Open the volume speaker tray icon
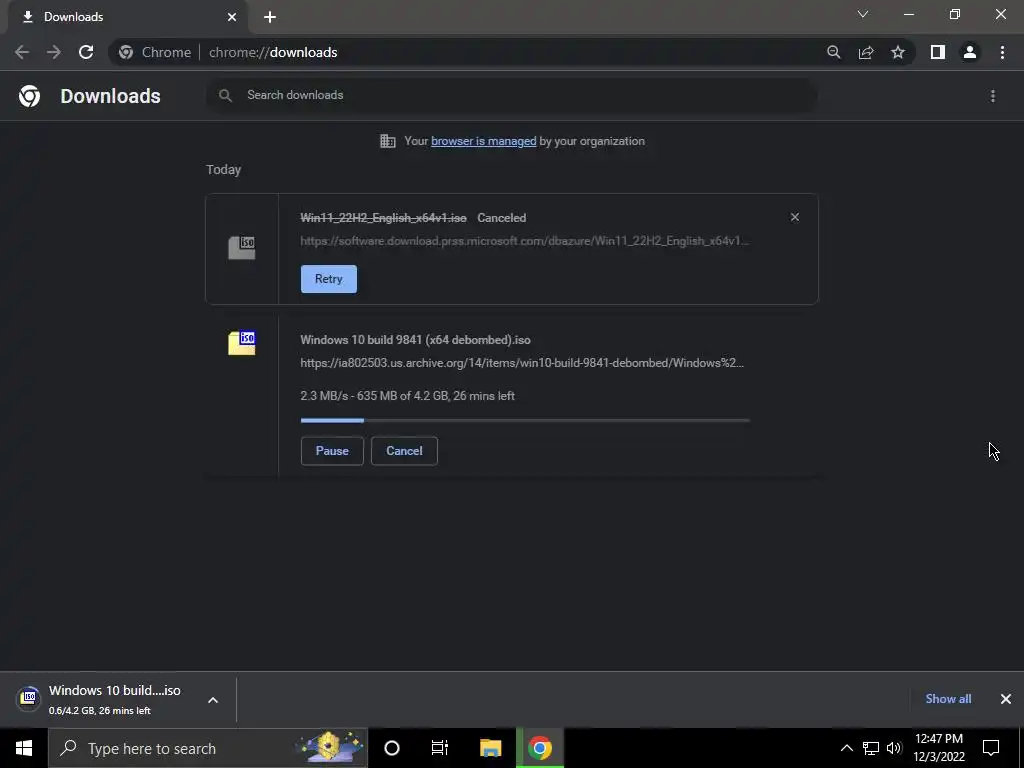 [x=894, y=748]
